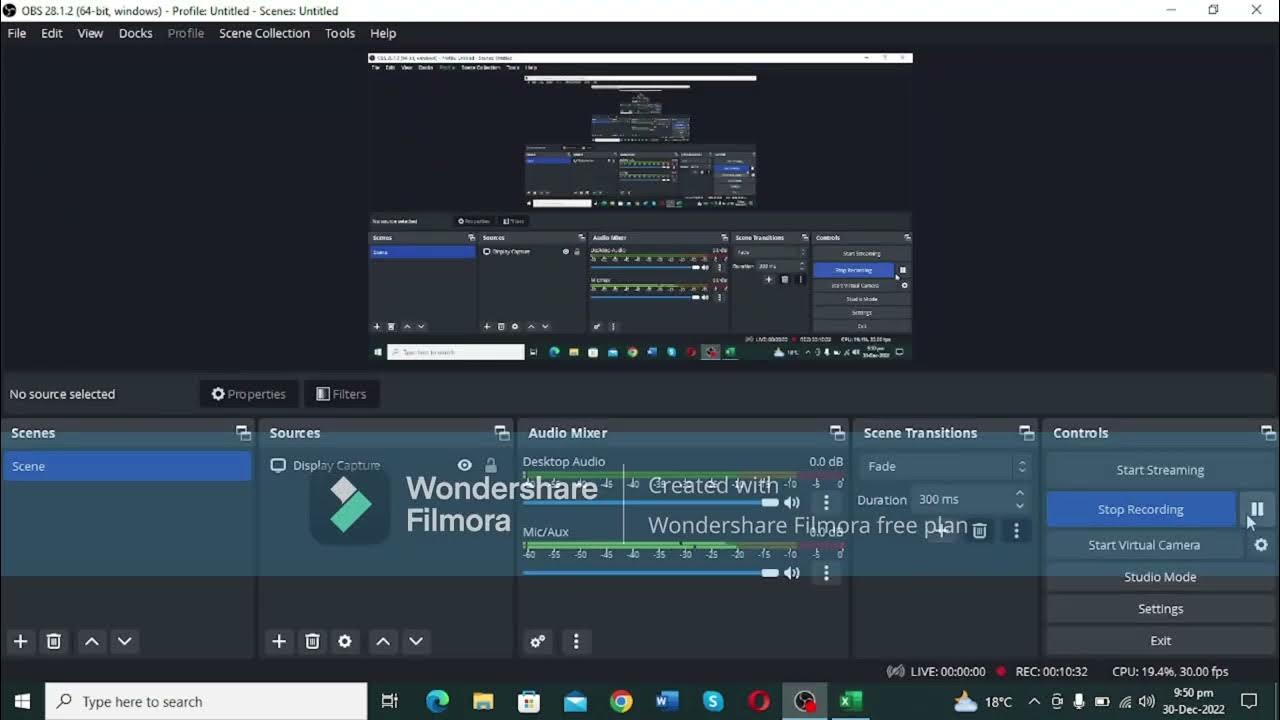
Task: Mute Desktop Audio speaker icon
Action: [x=792, y=502]
